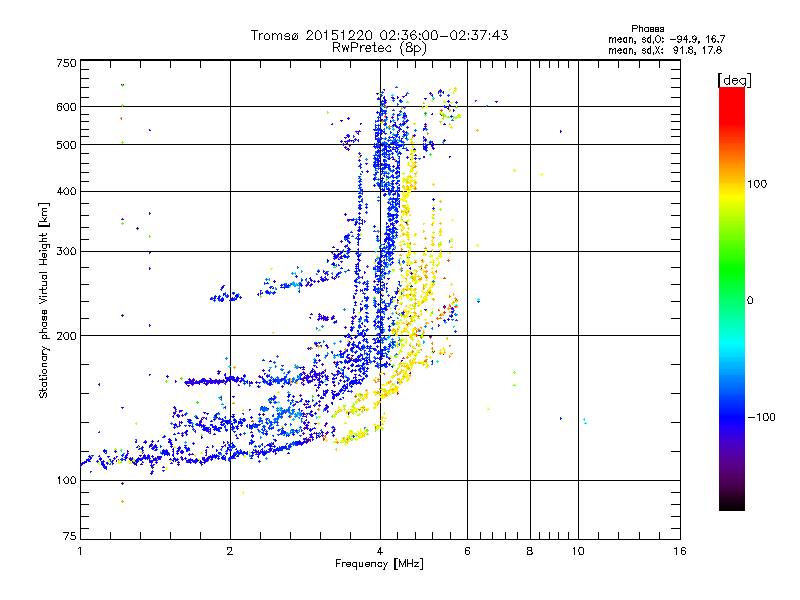Click the 'Phases' header text
800x600 pixels.
tap(647, 29)
